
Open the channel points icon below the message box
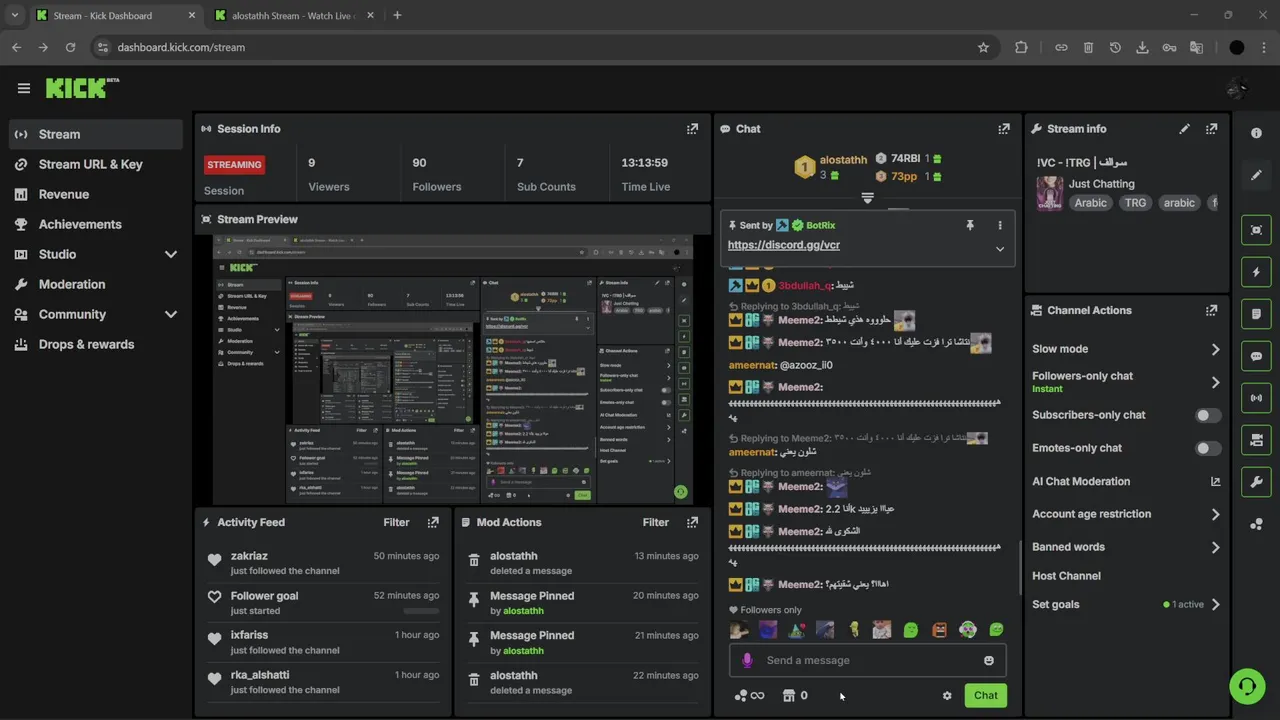point(749,696)
